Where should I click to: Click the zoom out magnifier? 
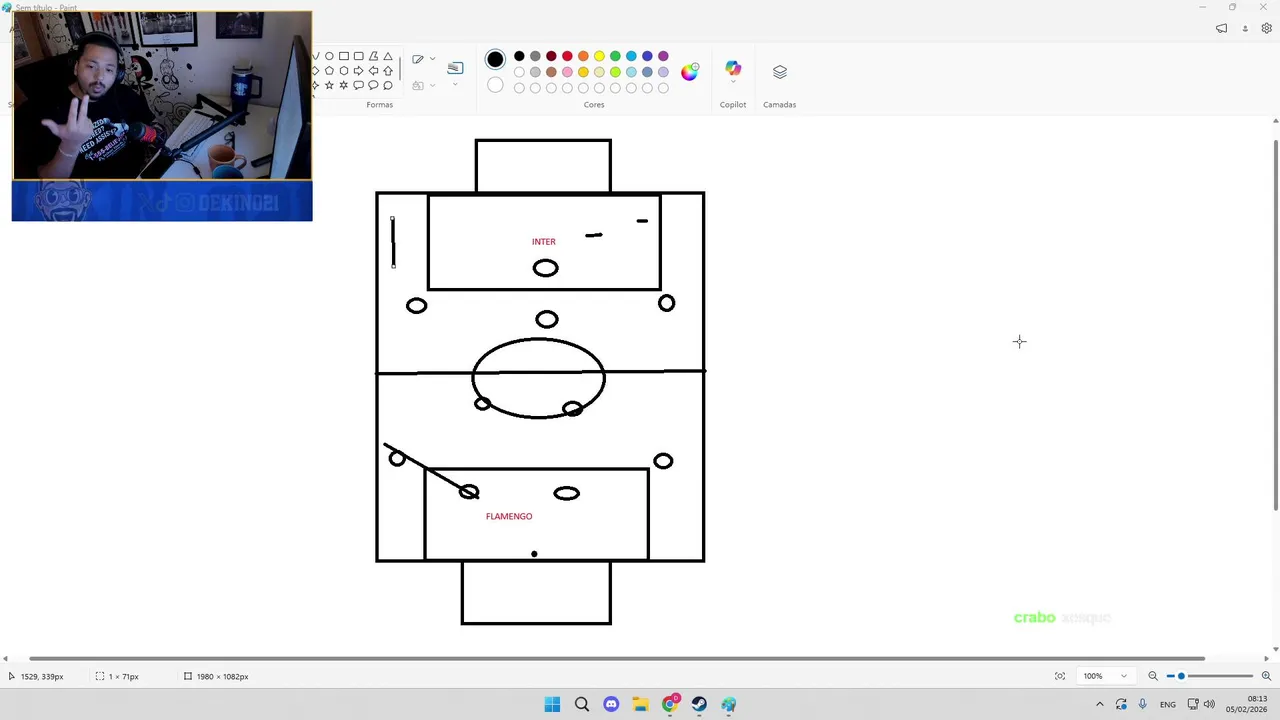click(x=1153, y=676)
